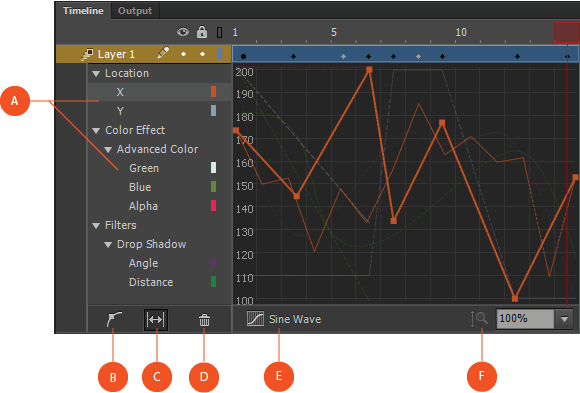
Task: Click the Sine Wave ease label
Action: (295, 319)
